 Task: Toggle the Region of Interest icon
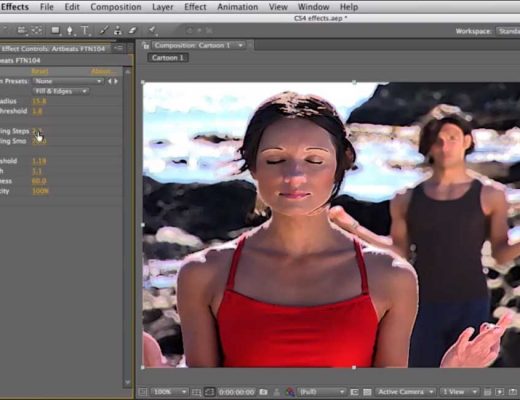point(354,392)
